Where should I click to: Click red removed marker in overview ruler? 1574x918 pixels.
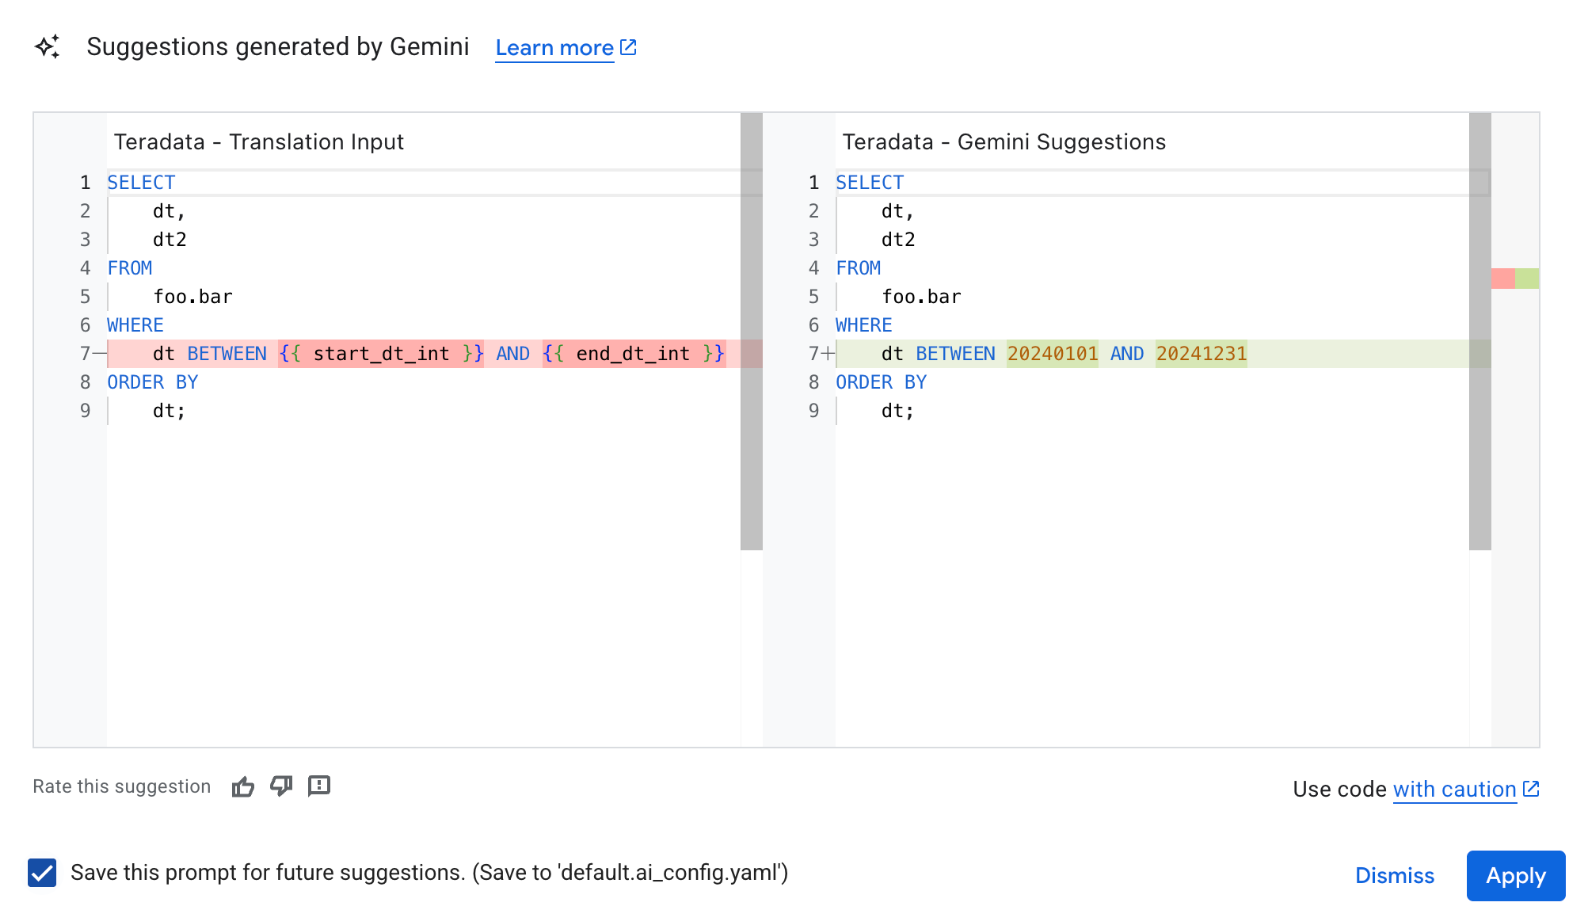click(1502, 278)
